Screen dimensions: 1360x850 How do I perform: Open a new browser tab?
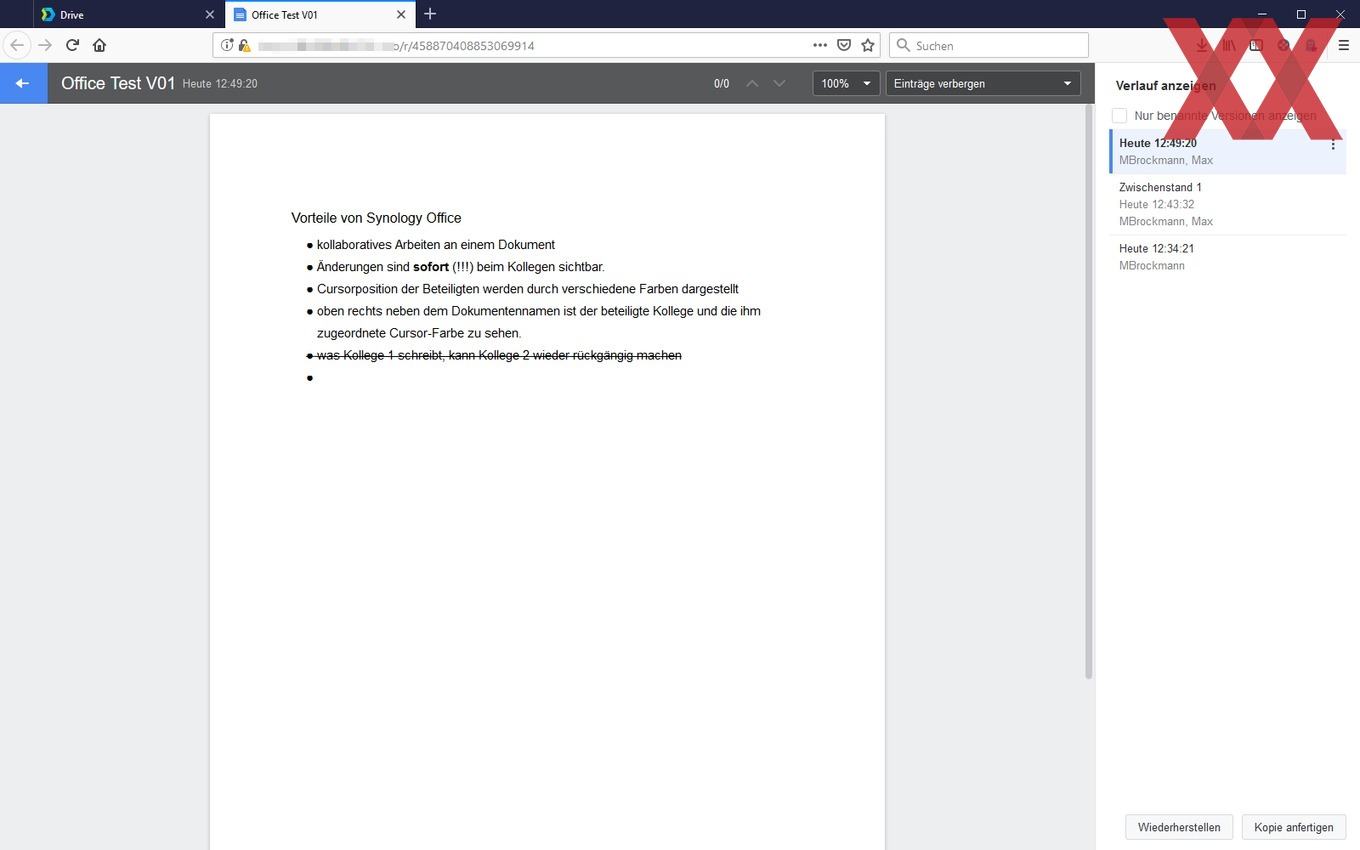coord(430,14)
